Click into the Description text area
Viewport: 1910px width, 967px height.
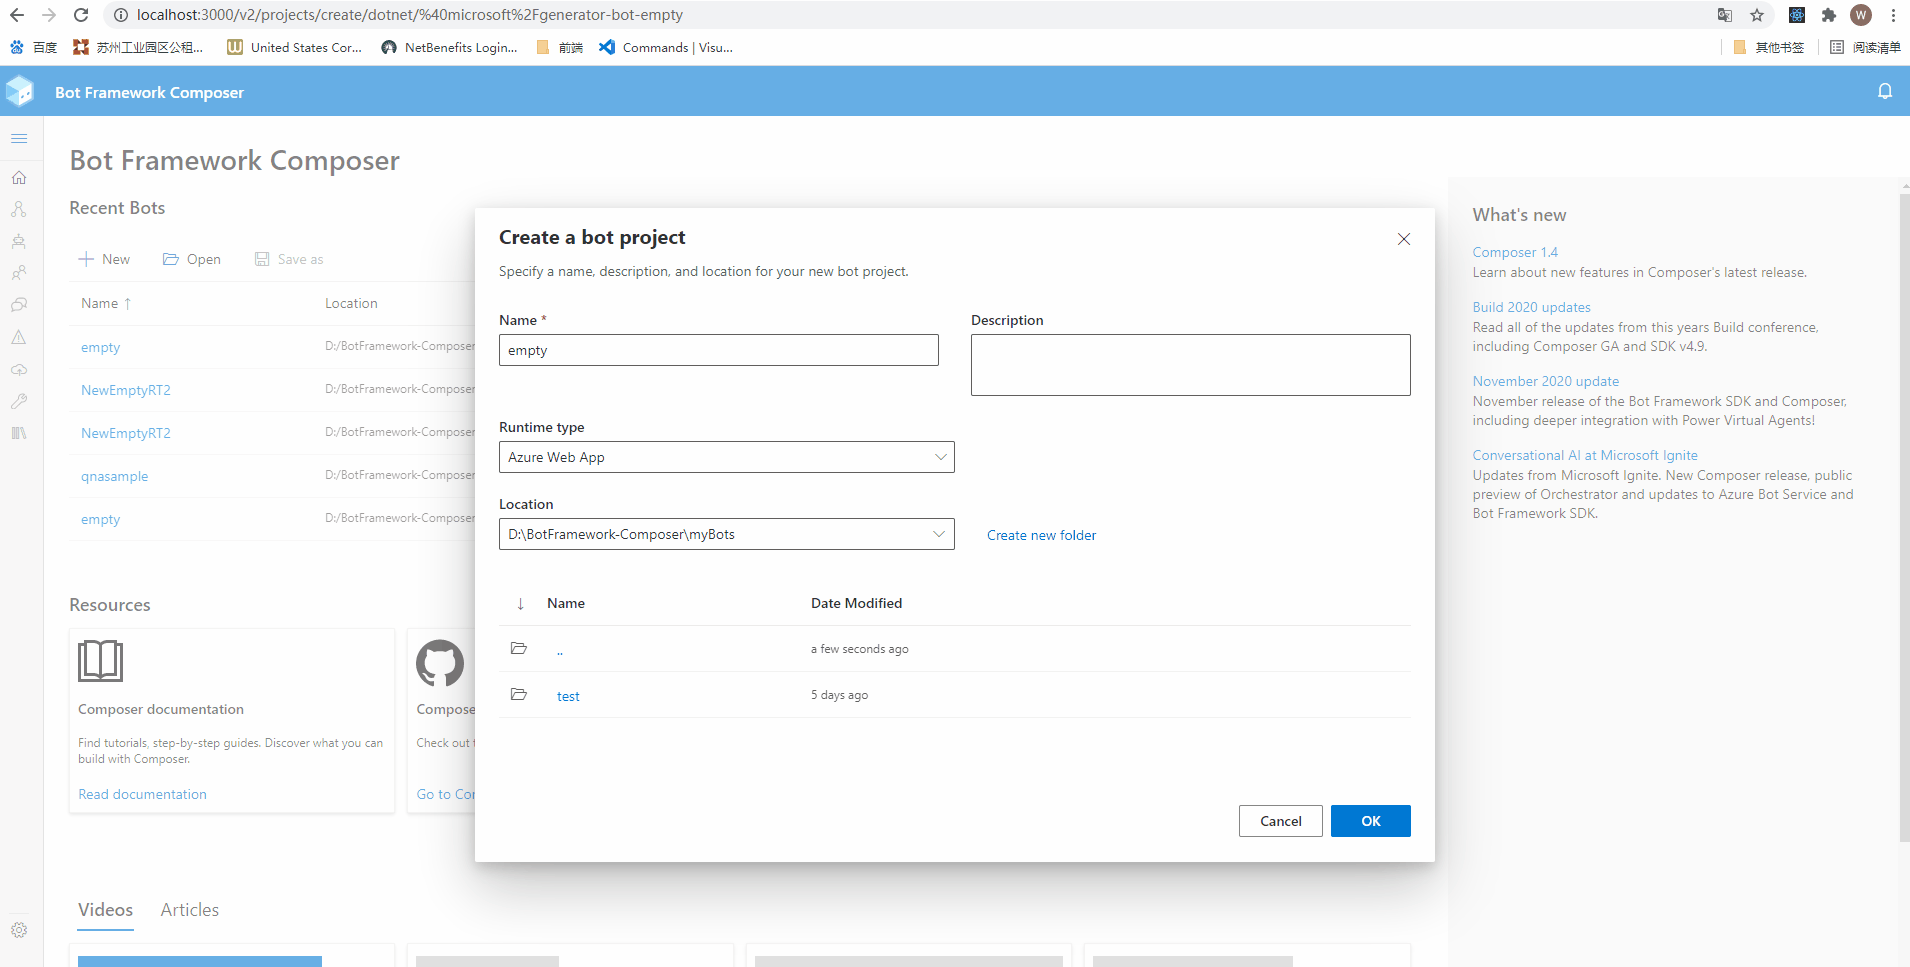(1191, 365)
